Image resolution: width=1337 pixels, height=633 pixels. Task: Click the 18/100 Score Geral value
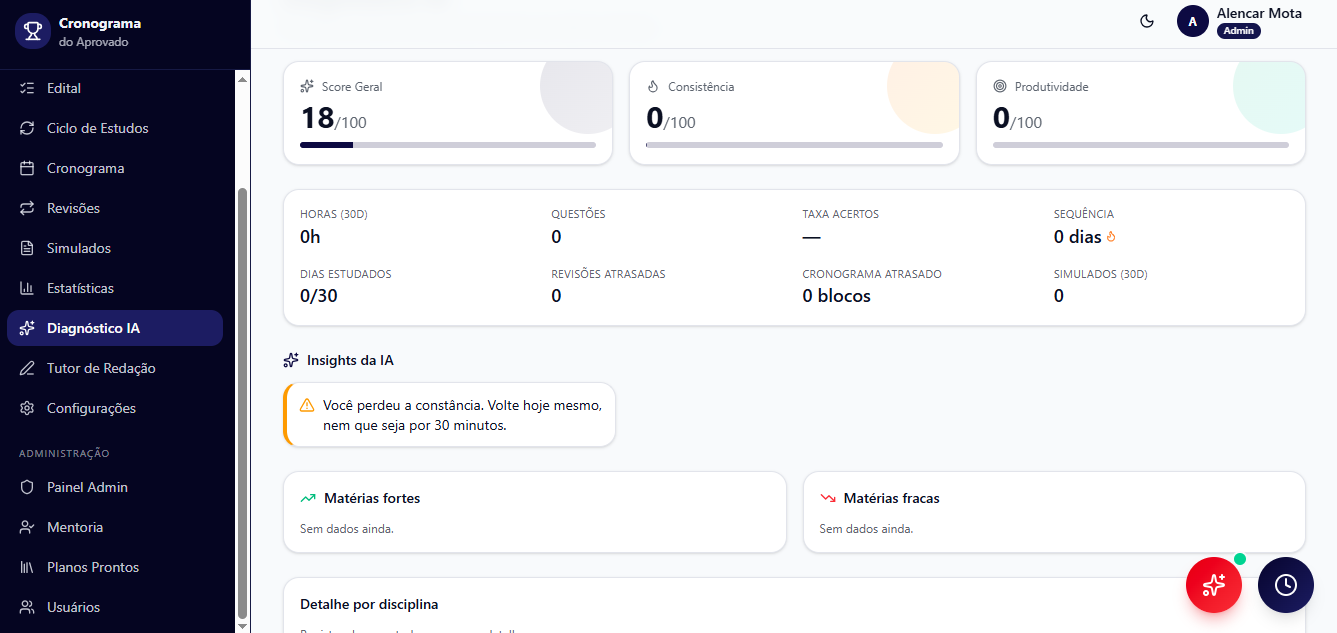coord(333,119)
